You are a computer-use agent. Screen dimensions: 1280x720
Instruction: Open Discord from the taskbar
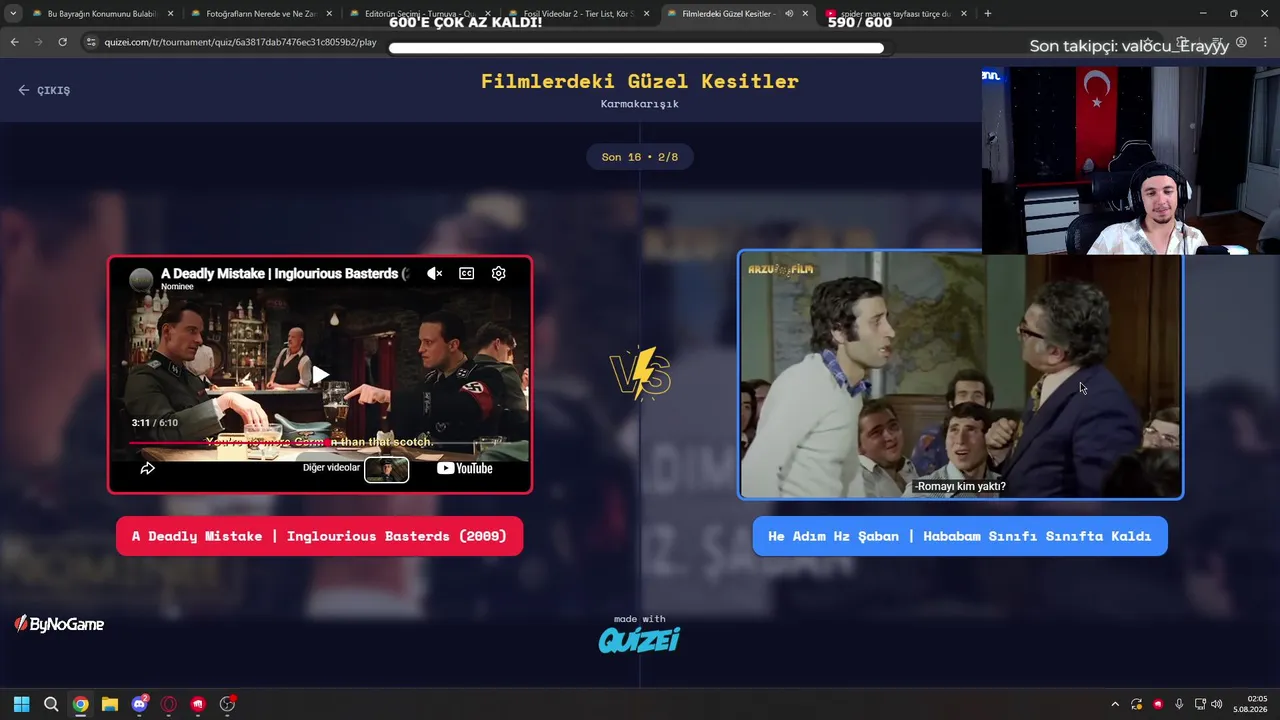(140, 704)
